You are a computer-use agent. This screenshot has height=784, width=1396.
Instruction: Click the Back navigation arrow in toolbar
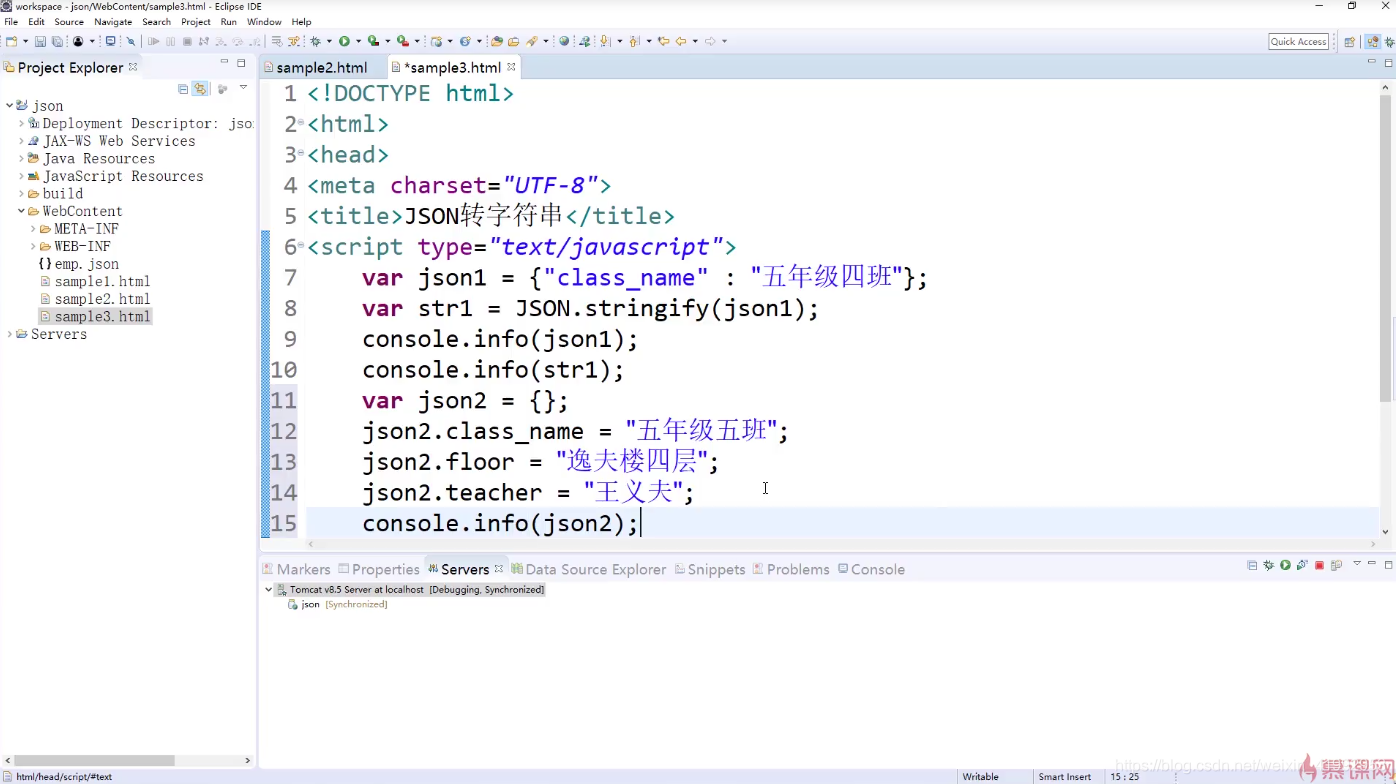681,41
